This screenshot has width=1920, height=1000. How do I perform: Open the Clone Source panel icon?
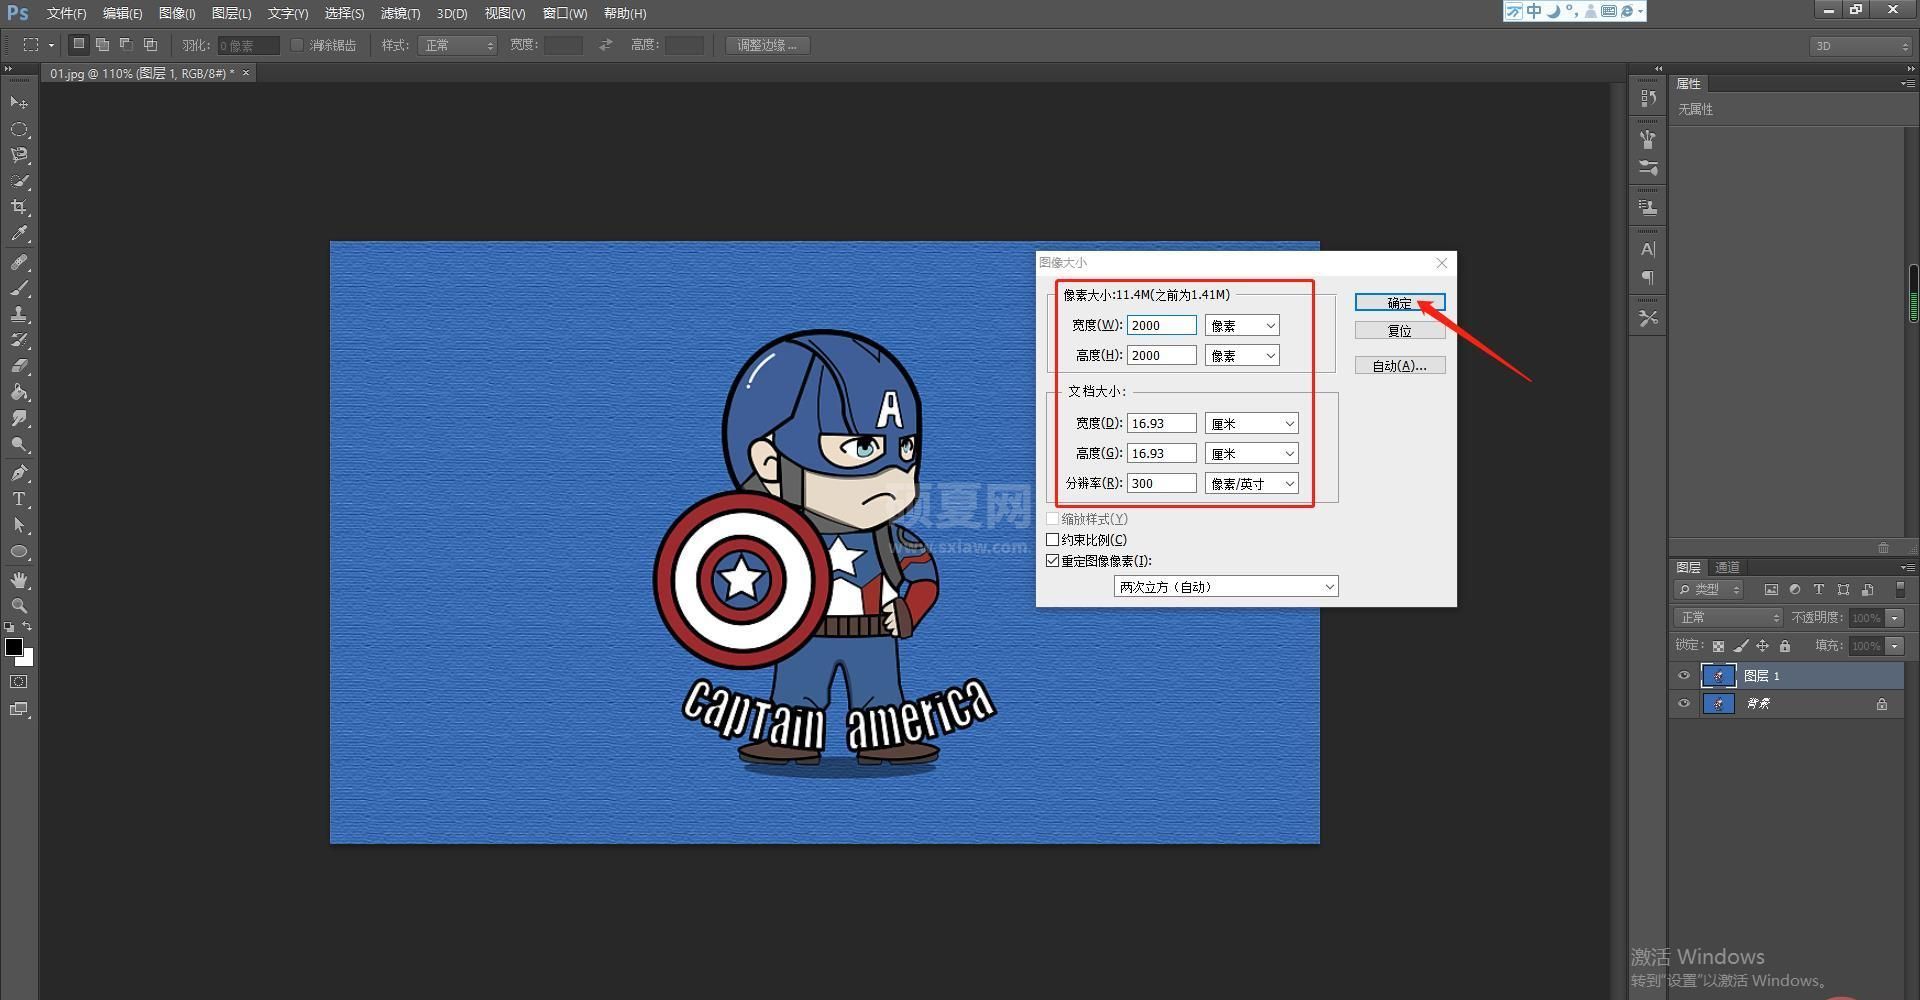click(1648, 208)
